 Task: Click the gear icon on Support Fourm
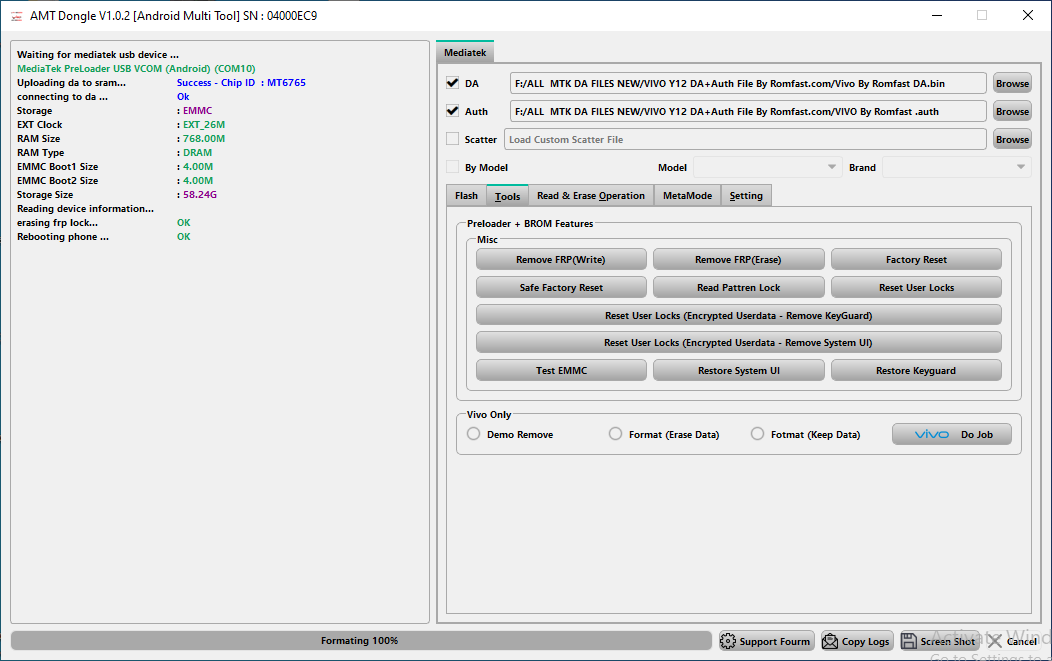click(x=728, y=642)
